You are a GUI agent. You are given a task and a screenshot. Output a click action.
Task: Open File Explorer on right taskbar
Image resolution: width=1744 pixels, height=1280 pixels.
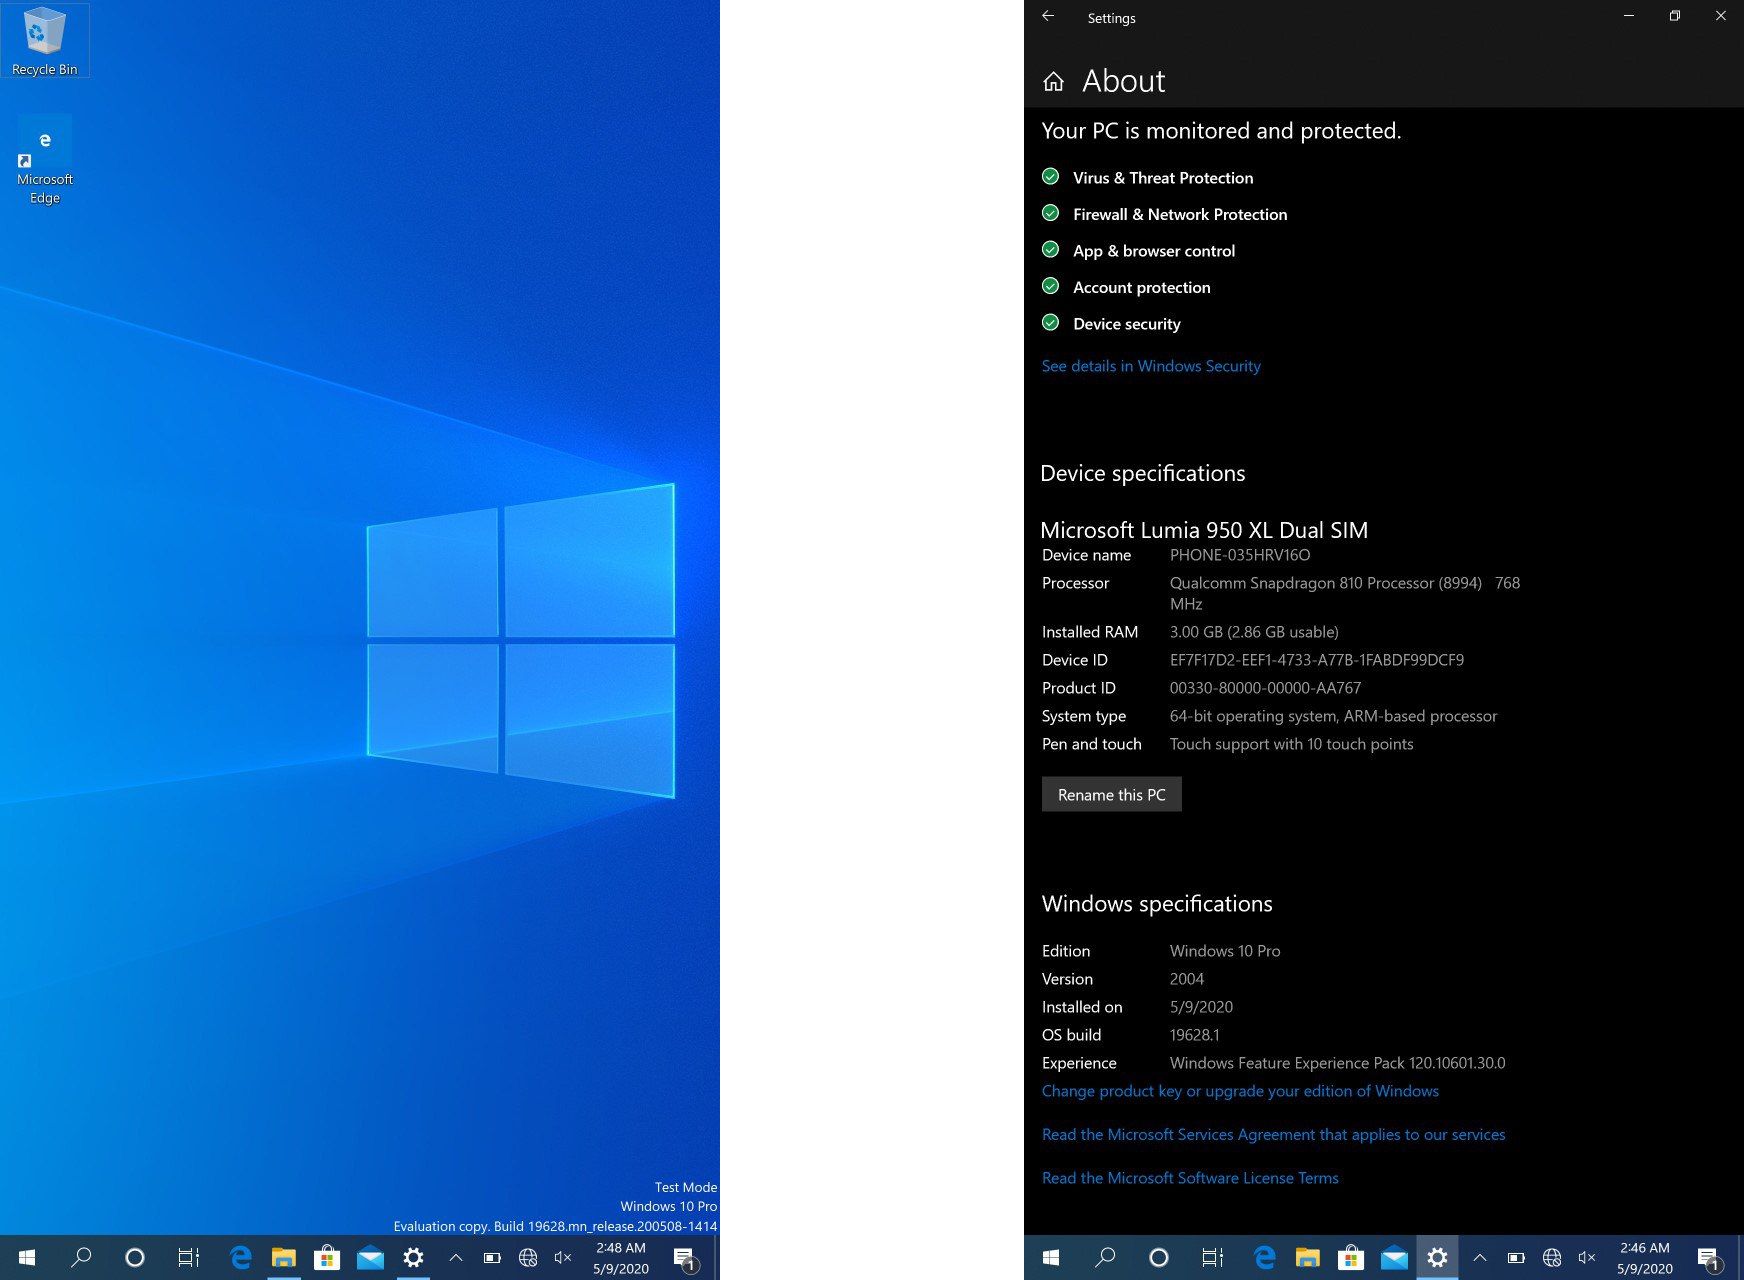(x=1308, y=1257)
